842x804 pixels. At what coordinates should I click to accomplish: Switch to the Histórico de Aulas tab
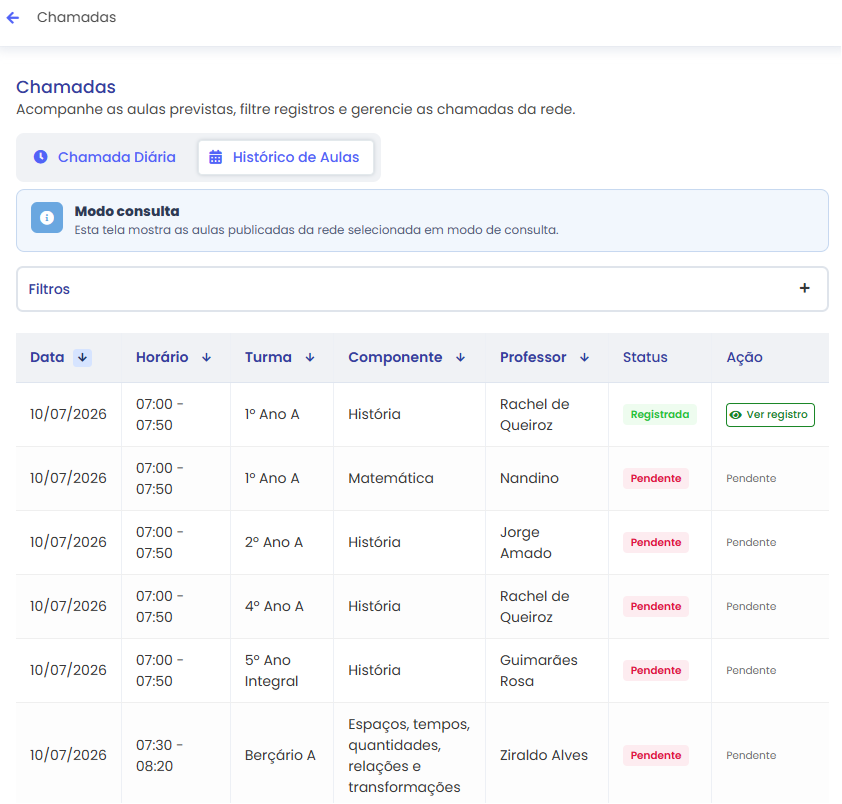[x=286, y=157]
